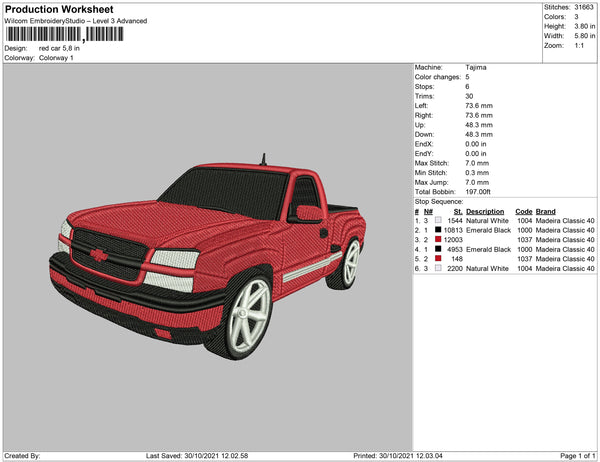Image resolution: width=600 pixels, height=462 pixels.
Task: Click the black swatch beside stitch count 10813
Action: (438, 230)
